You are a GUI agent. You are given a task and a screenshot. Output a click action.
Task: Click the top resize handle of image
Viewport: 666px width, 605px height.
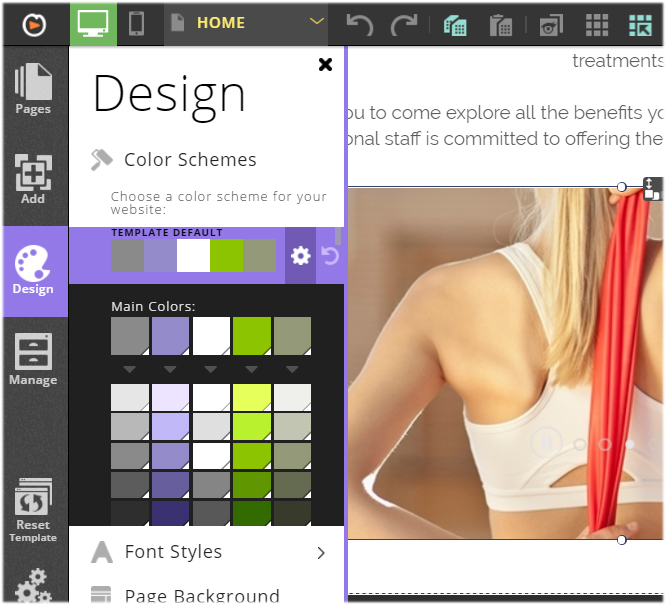point(621,187)
